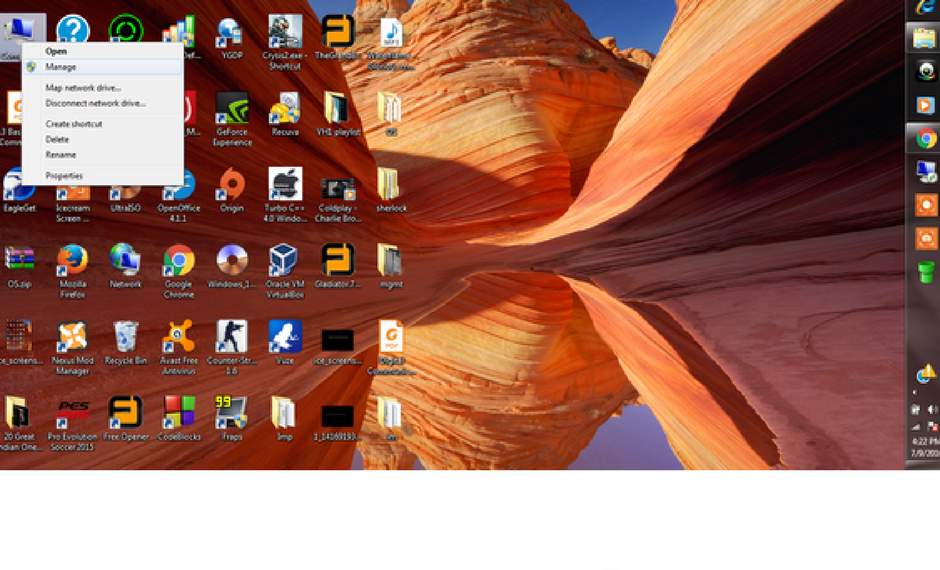Click Map network drive... menu entry

tap(83, 88)
